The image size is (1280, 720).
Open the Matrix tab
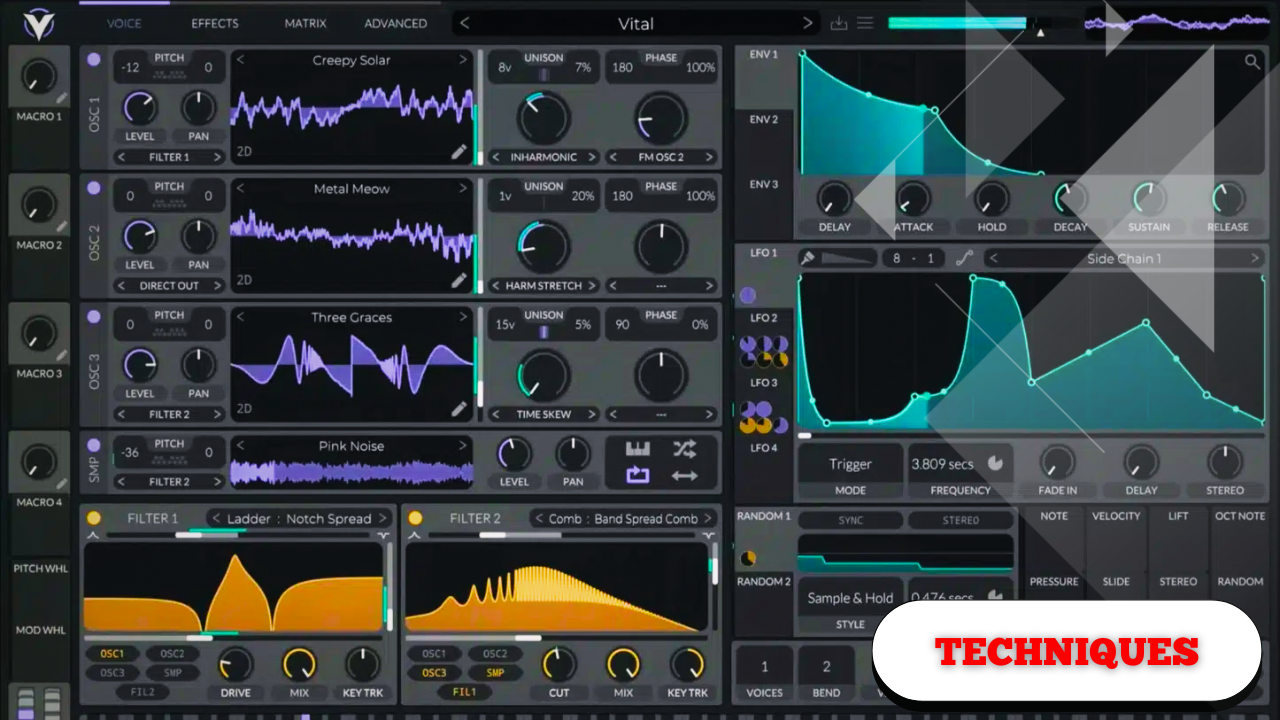coord(305,23)
